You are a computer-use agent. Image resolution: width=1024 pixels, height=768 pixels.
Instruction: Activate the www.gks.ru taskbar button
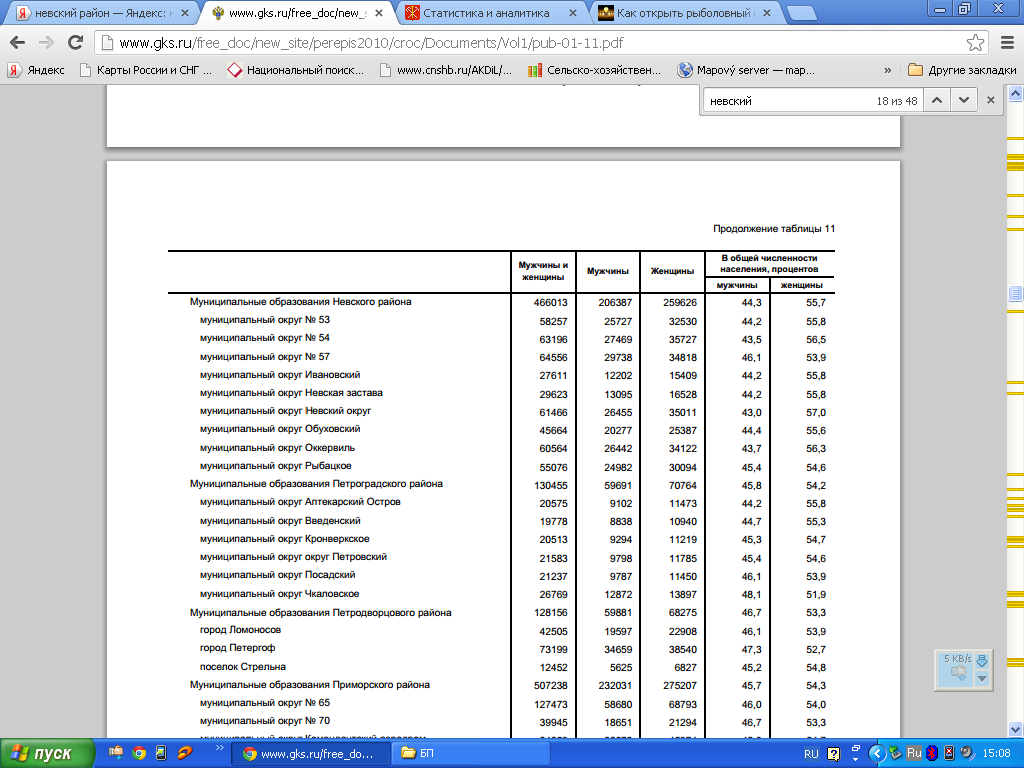(311, 754)
